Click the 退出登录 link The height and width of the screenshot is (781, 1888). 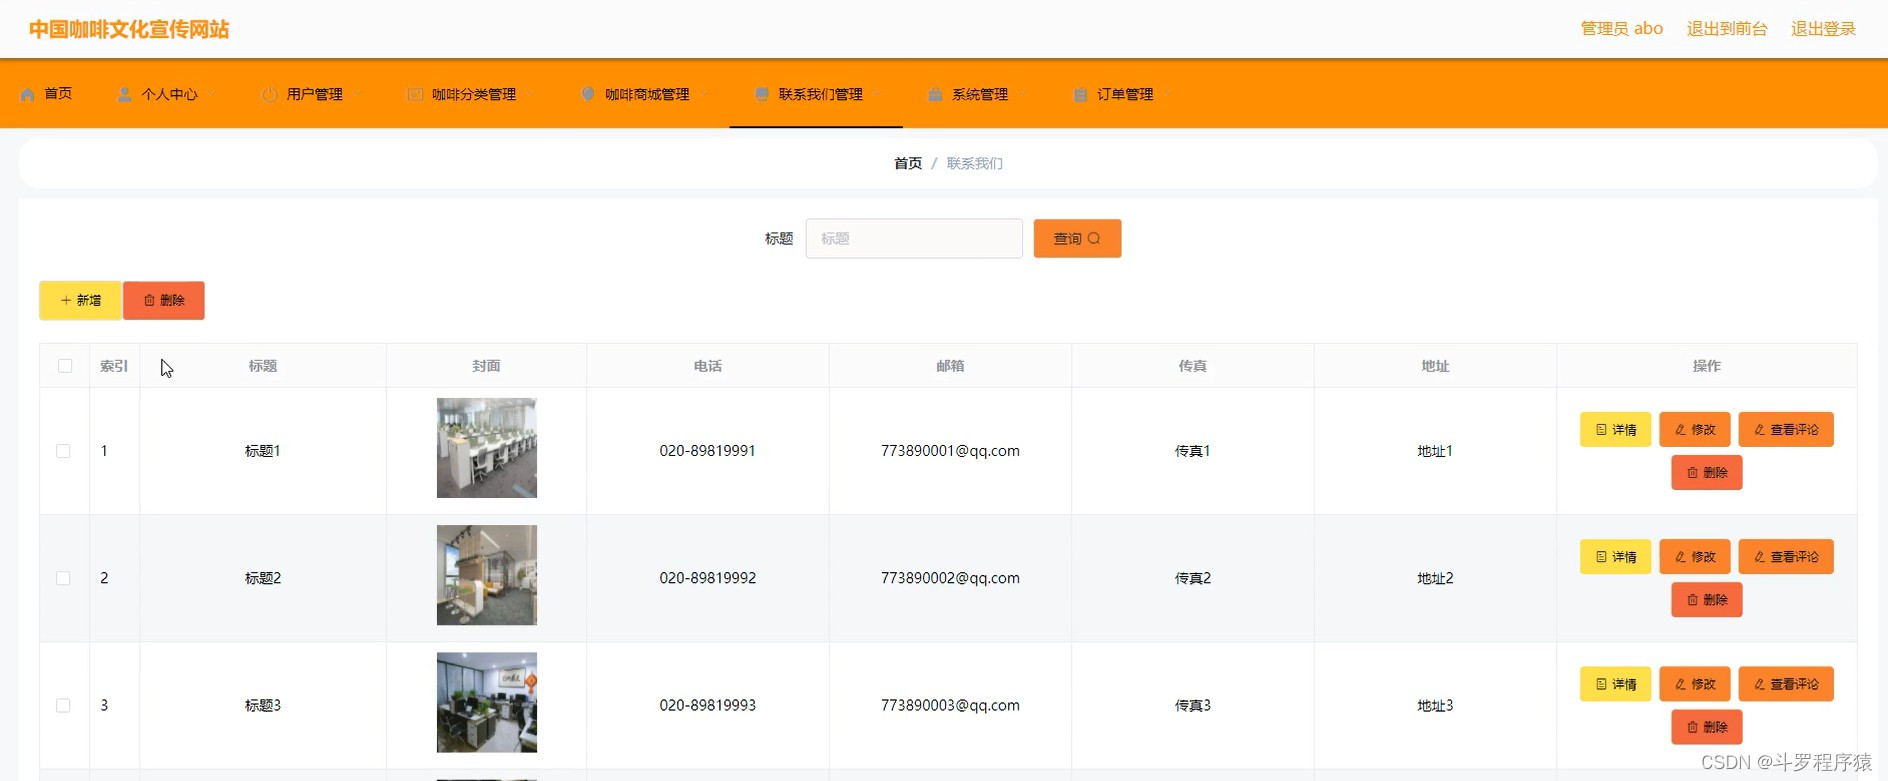(x=1823, y=29)
